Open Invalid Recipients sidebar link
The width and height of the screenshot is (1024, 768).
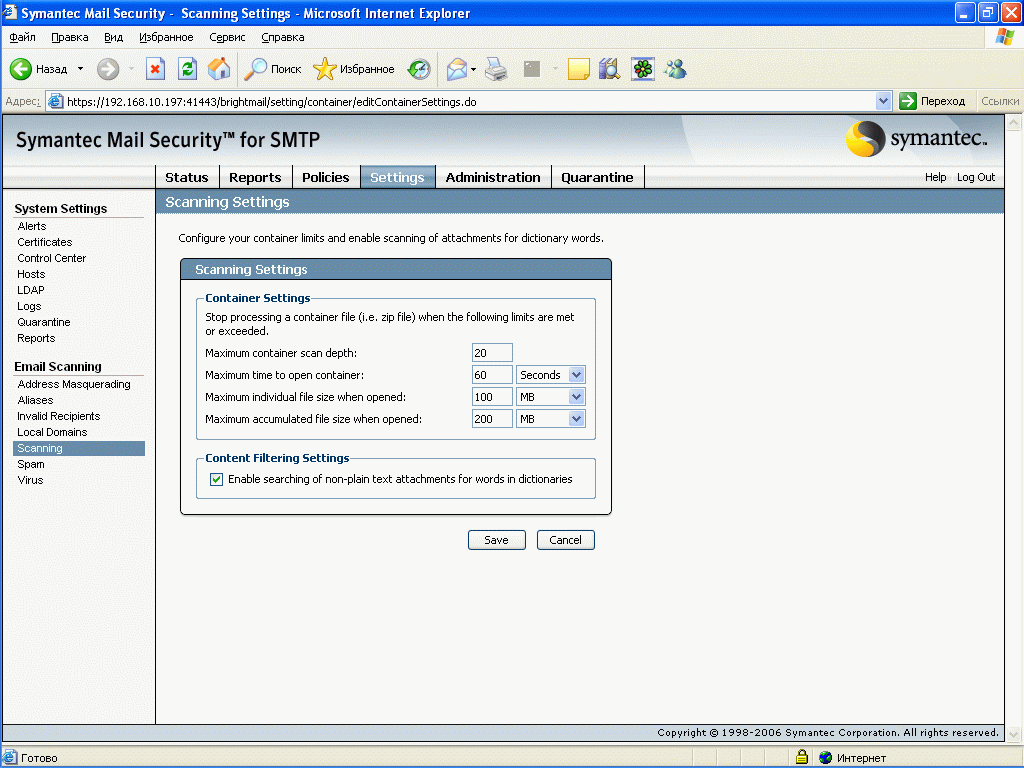[x=59, y=416]
